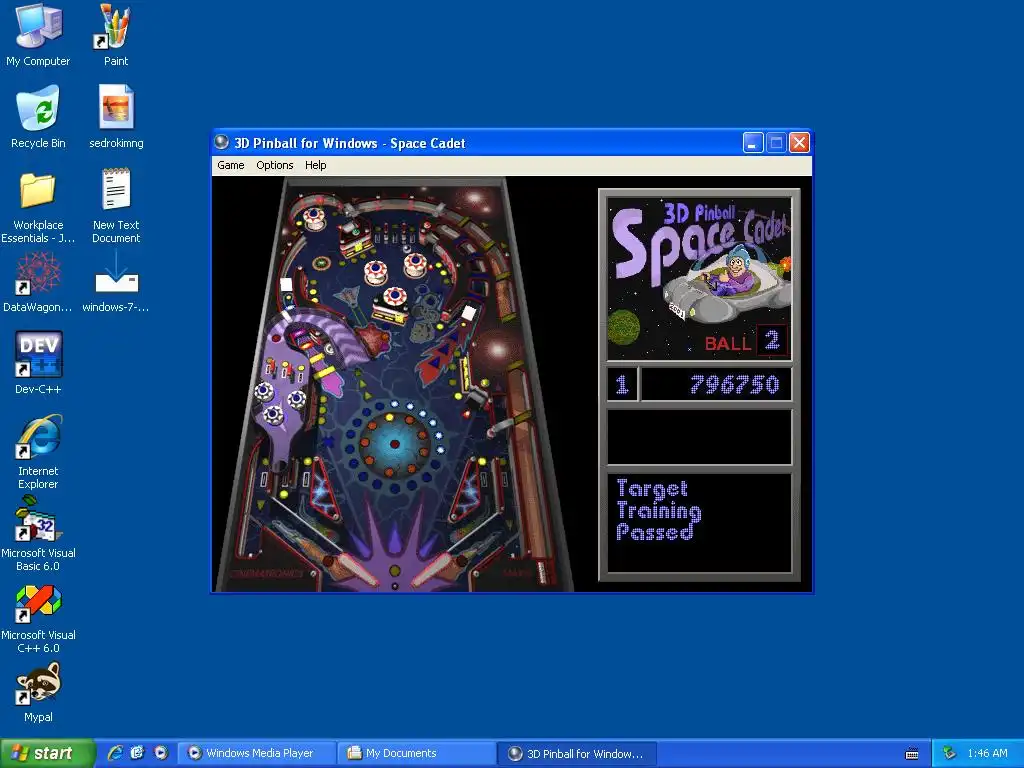Select the Mypal raccoon icon
Viewport: 1024px width, 768px height.
click(38, 692)
